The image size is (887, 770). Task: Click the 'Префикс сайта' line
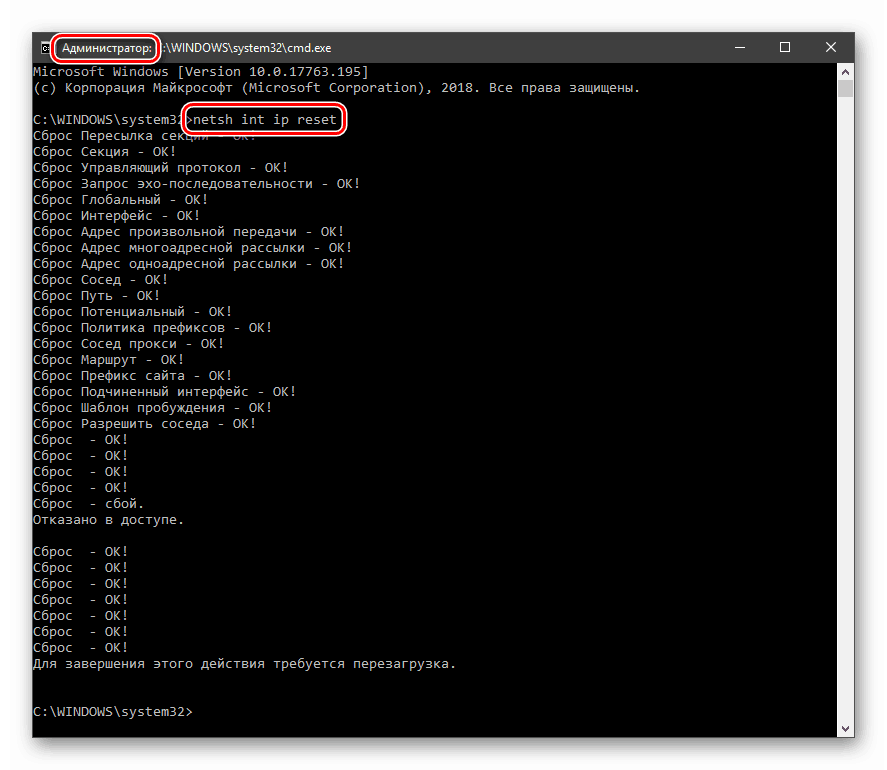[x=132, y=376]
